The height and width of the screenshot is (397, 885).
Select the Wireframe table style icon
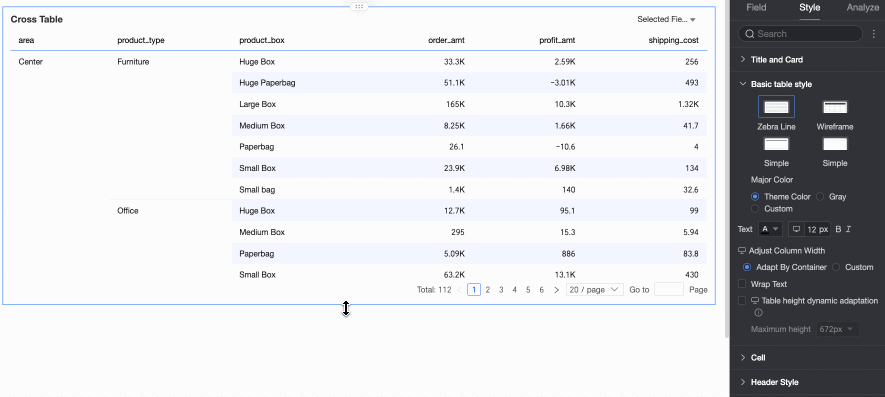click(835, 107)
